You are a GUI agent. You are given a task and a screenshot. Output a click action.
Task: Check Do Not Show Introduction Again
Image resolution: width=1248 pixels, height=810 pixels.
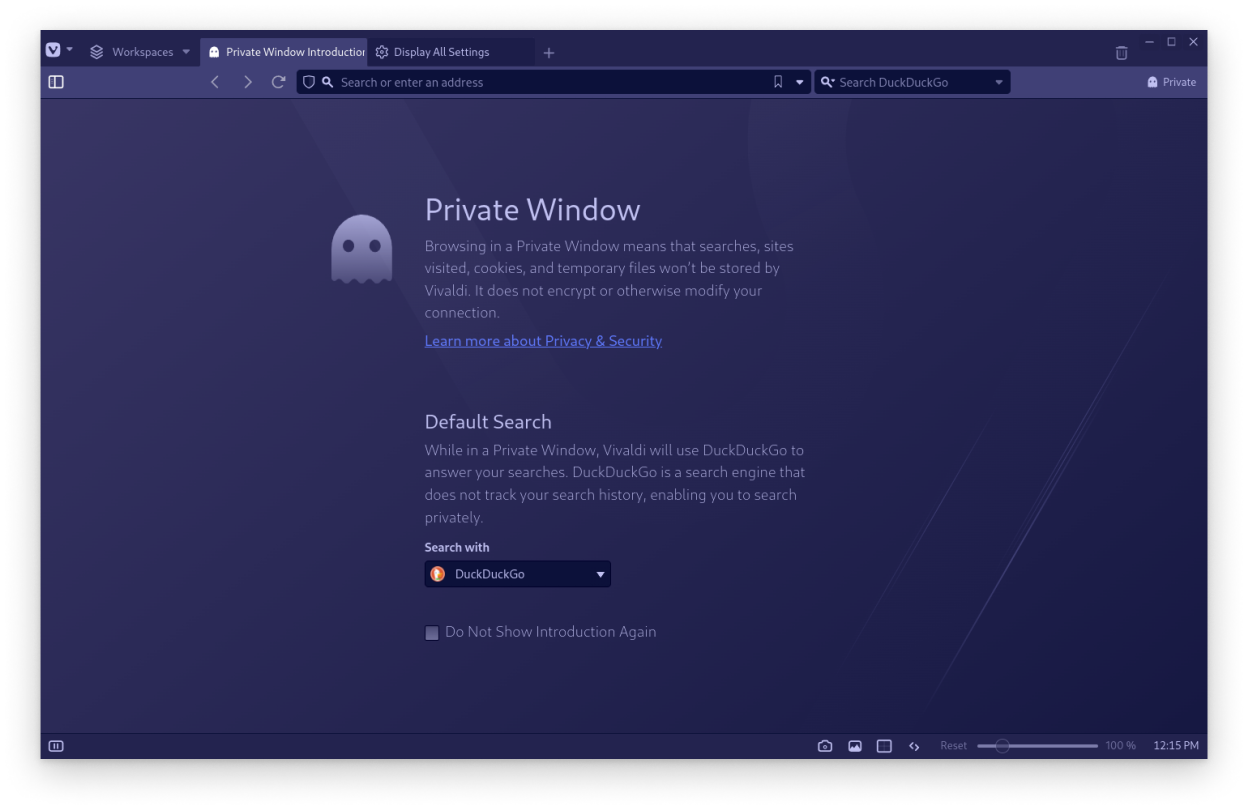[432, 633]
